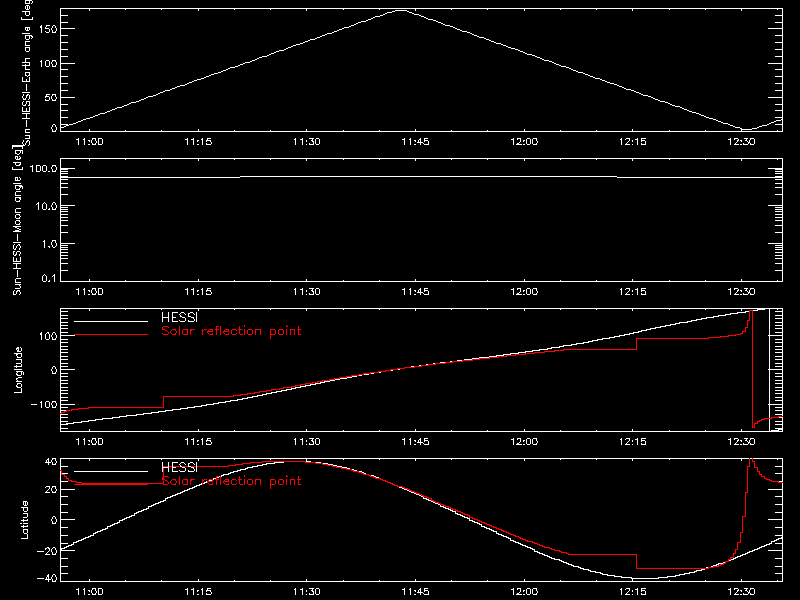
Task: Click the 11:45 tick under the Longitude plot
Action: point(415,442)
